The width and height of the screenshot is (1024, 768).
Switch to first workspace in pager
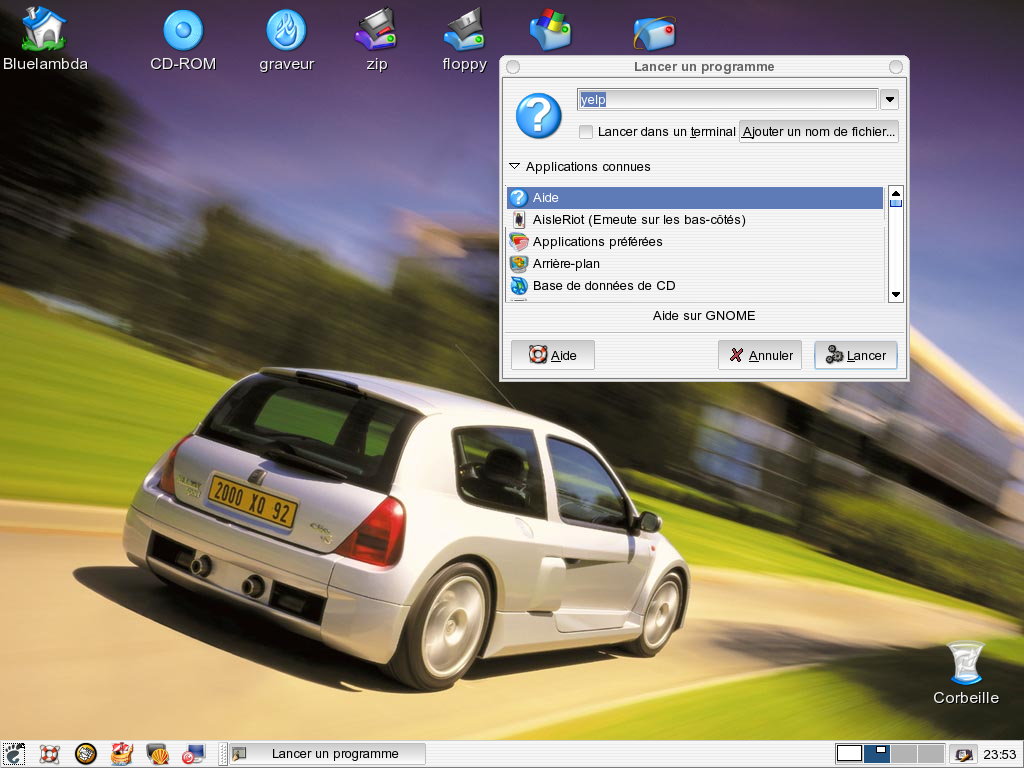click(849, 754)
